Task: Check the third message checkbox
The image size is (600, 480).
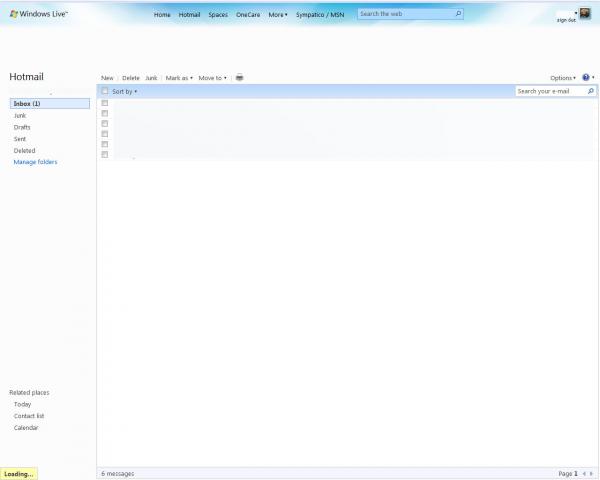Action: pos(104,124)
